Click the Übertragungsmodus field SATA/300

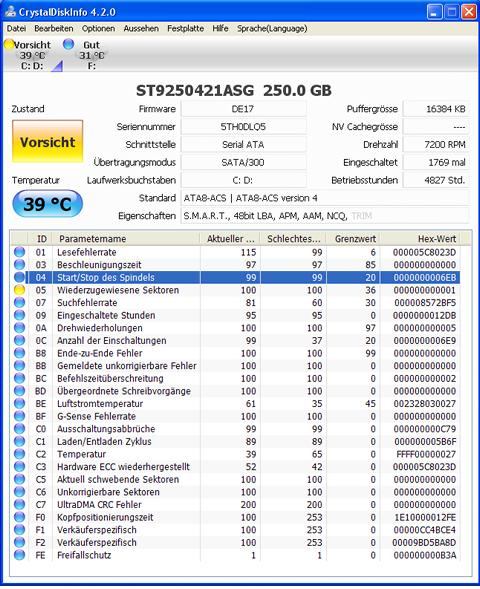point(243,162)
